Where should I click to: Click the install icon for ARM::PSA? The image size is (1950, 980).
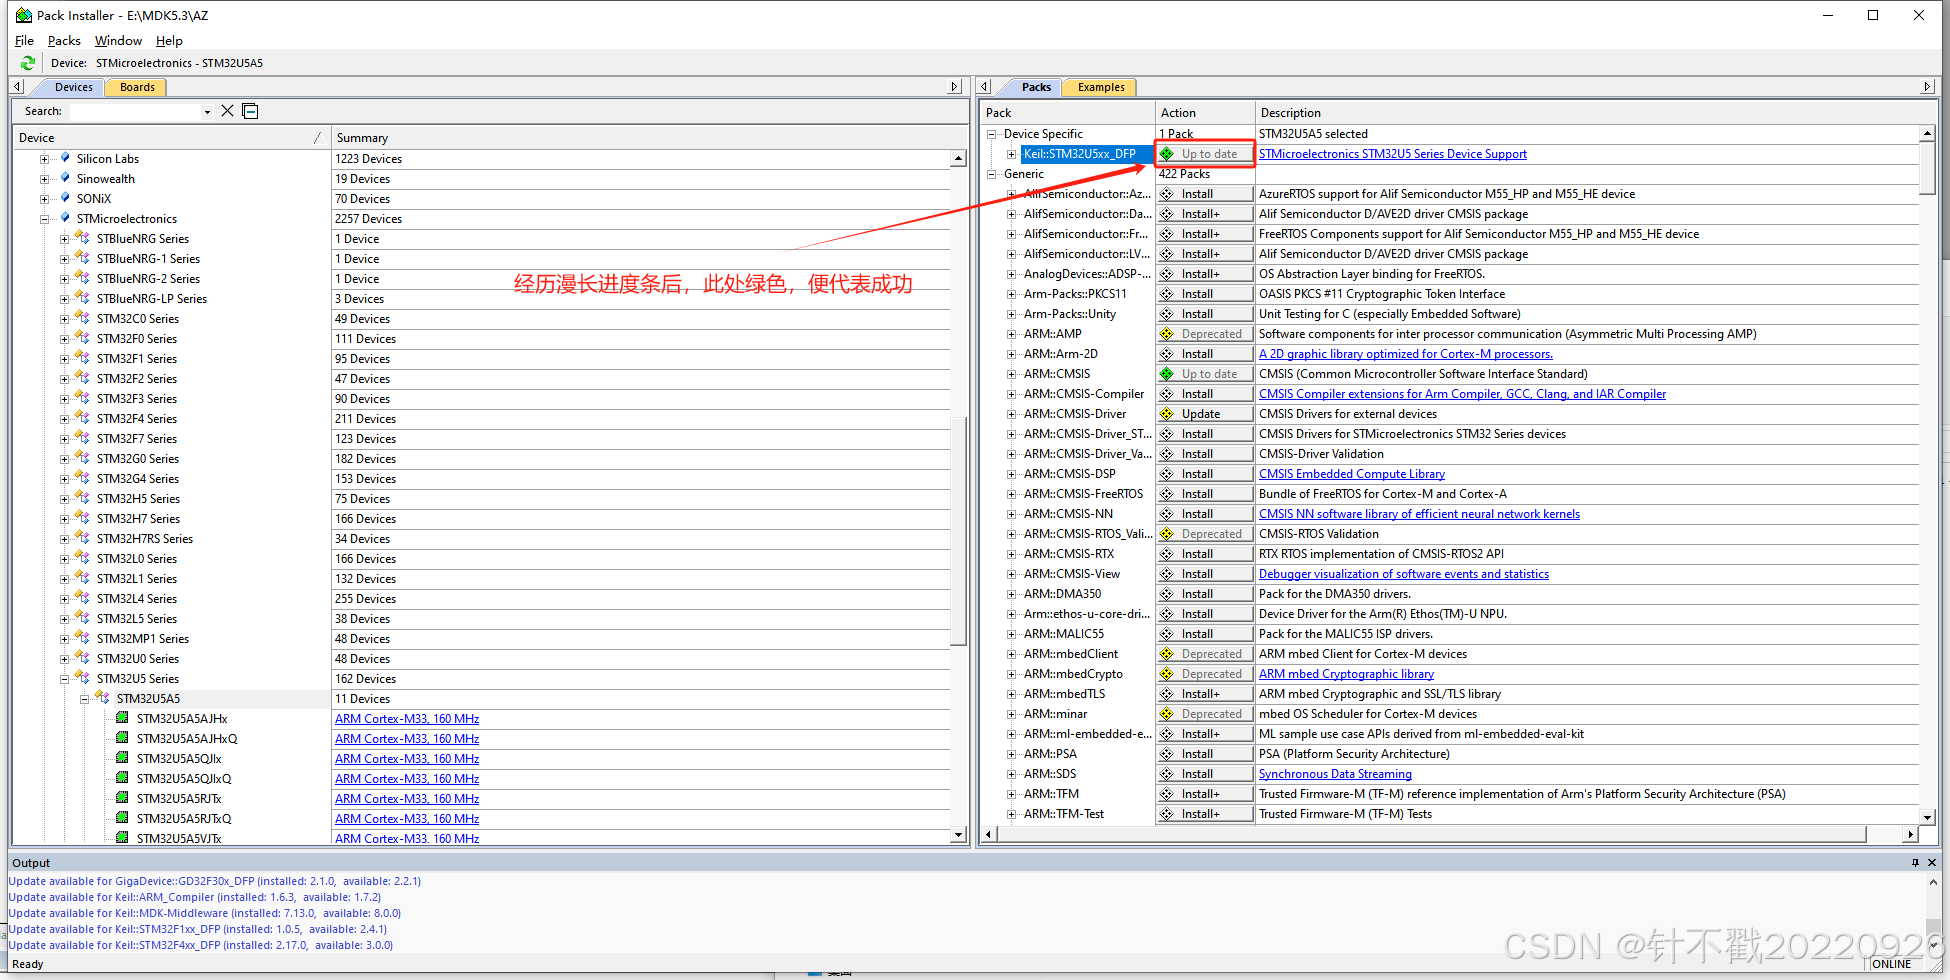coord(1167,754)
